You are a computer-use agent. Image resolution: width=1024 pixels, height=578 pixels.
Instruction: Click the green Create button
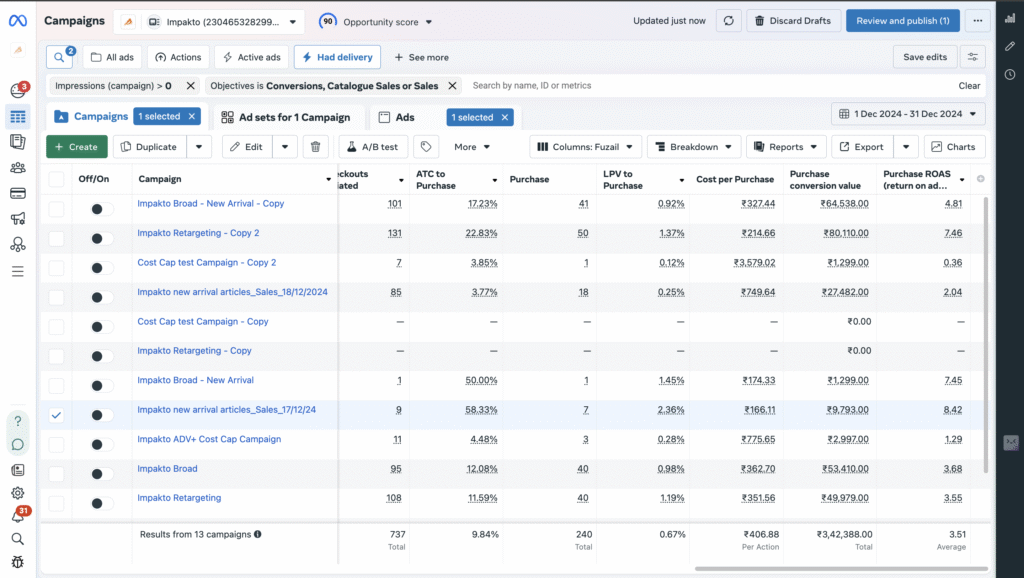pyautogui.click(x=76, y=147)
